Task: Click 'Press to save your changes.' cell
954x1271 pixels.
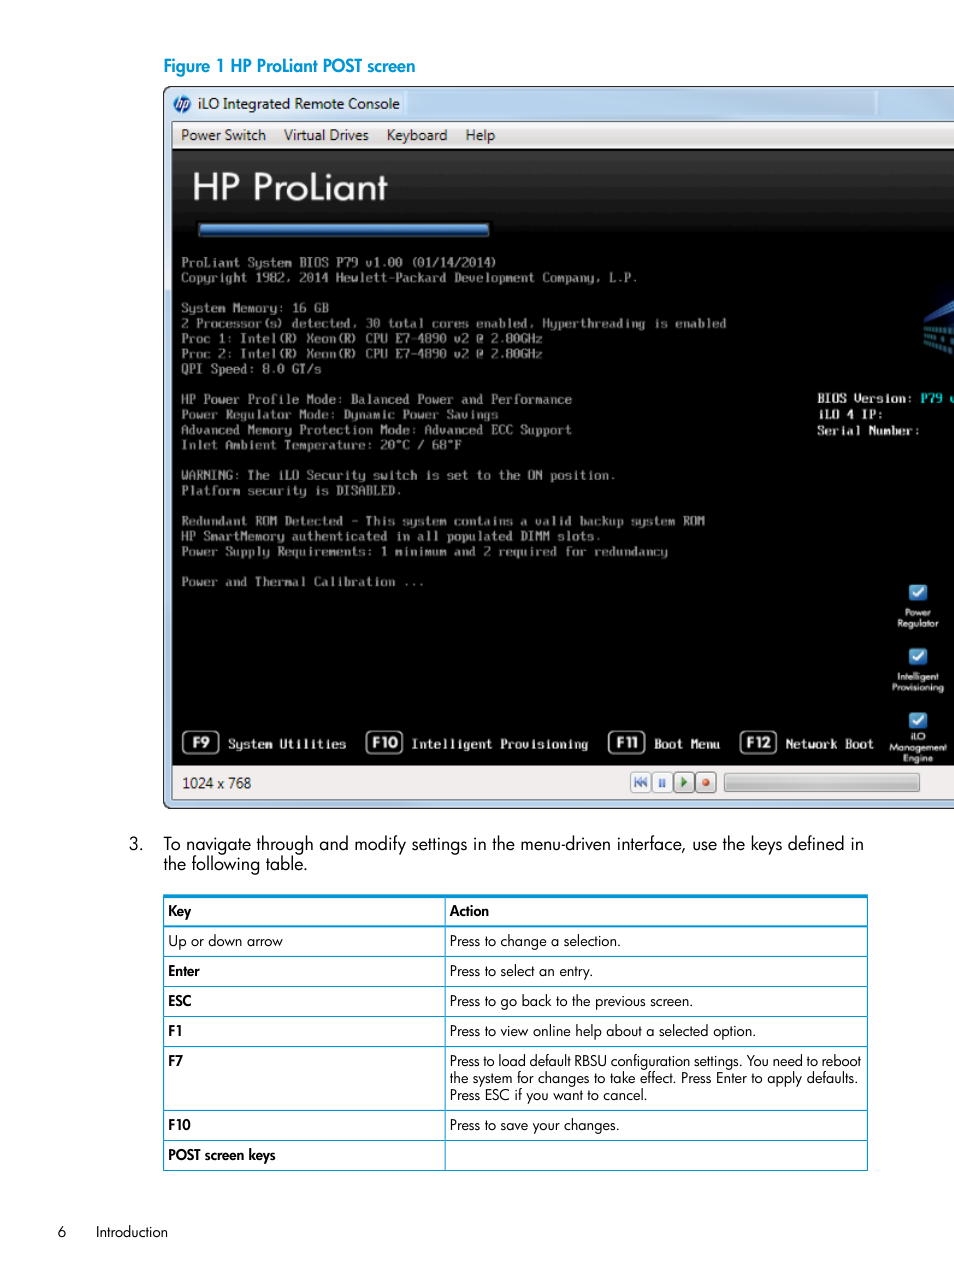Action: coord(656,1125)
